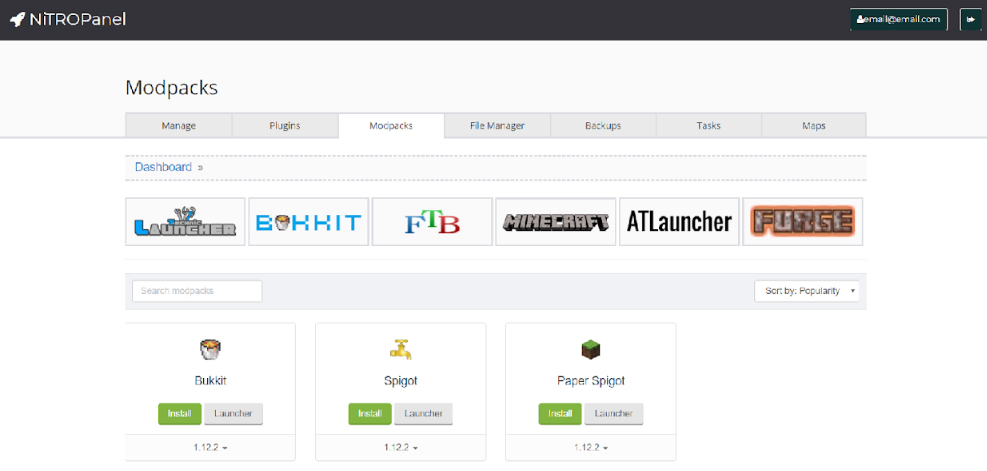987x471 pixels.
Task: Install the Spigot modpack
Action: pyautogui.click(x=369, y=413)
